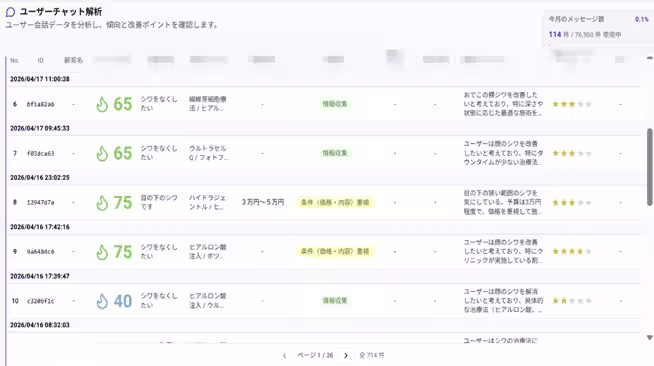Click the date row 2026/04/17 09:45:33
Viewport: 654px width, 366px height.
click(x=40, y=128)
